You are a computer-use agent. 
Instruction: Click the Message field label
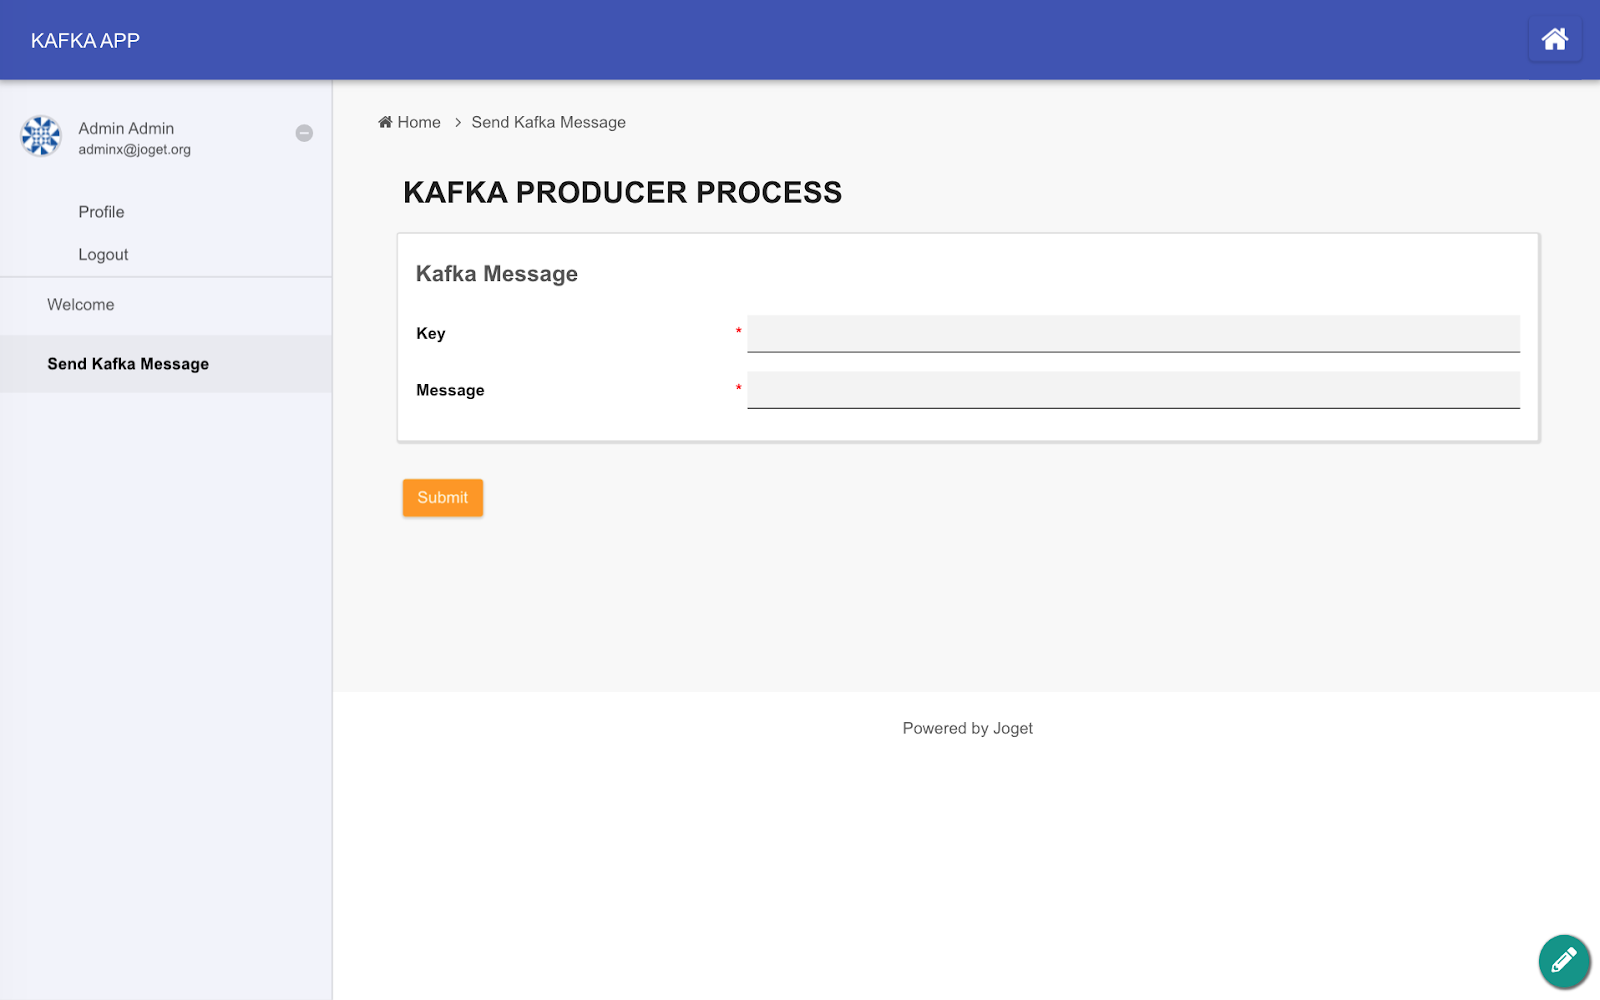click(x=450, y=391)
